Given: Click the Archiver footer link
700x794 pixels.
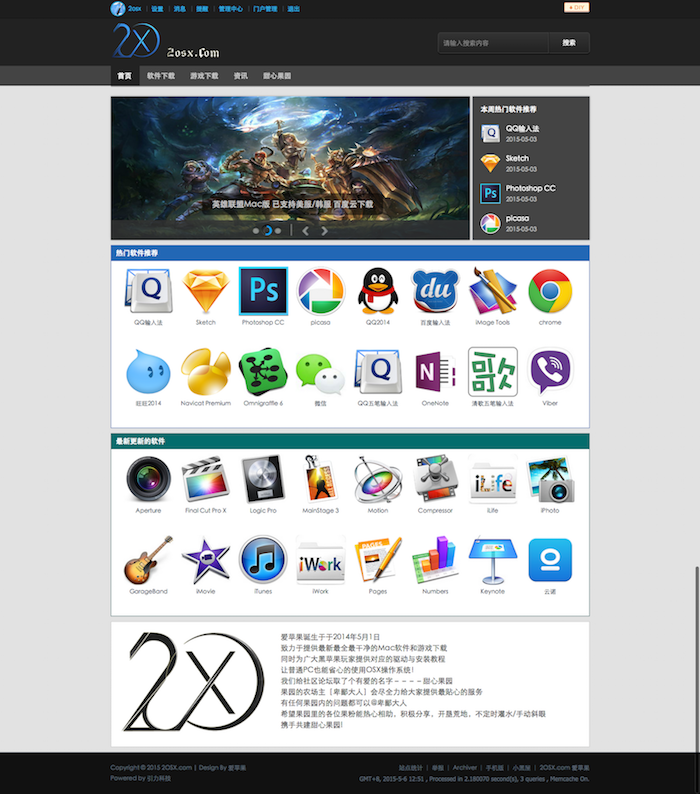Looking at the screenshot, I should click(x=464, y=768).
